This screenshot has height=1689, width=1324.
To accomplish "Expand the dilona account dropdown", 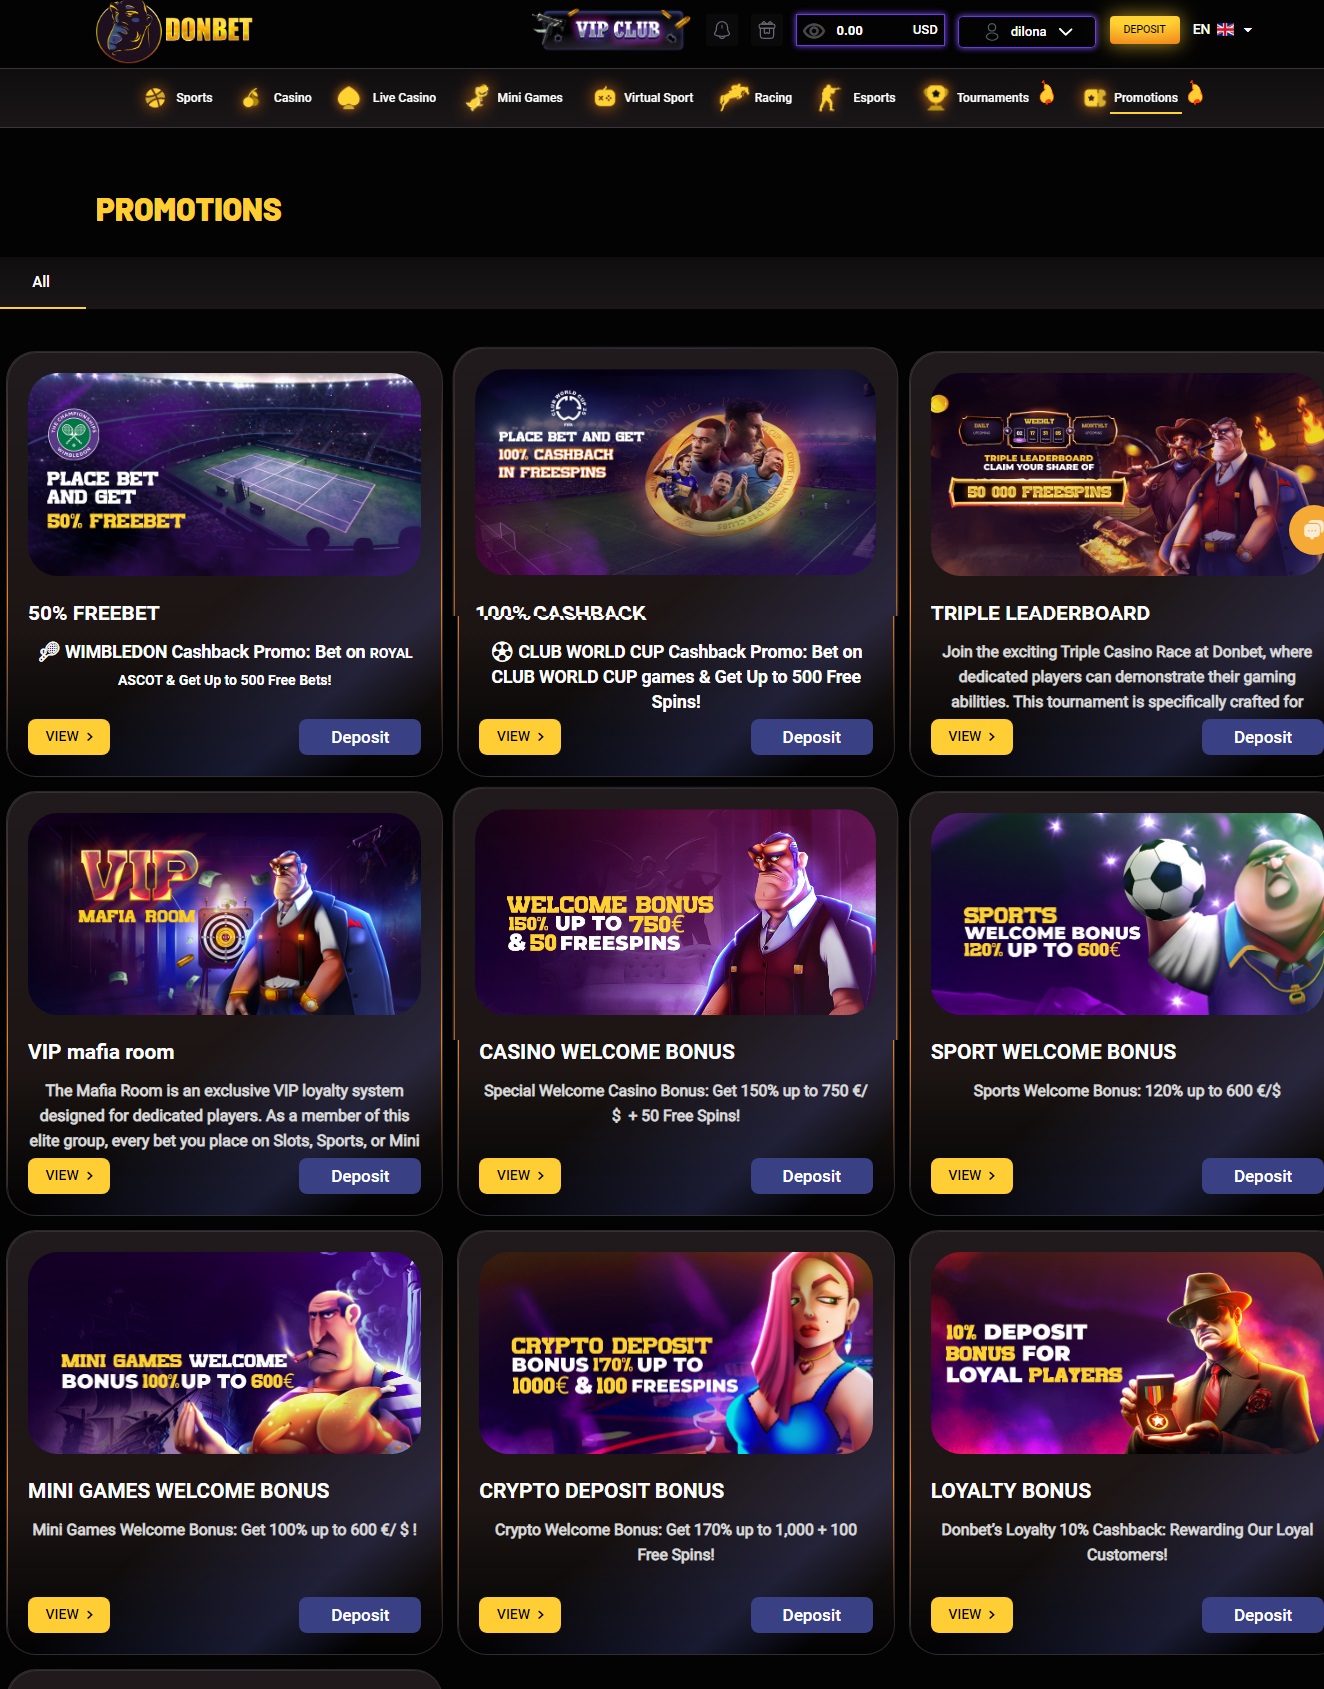I will 1027,31.
